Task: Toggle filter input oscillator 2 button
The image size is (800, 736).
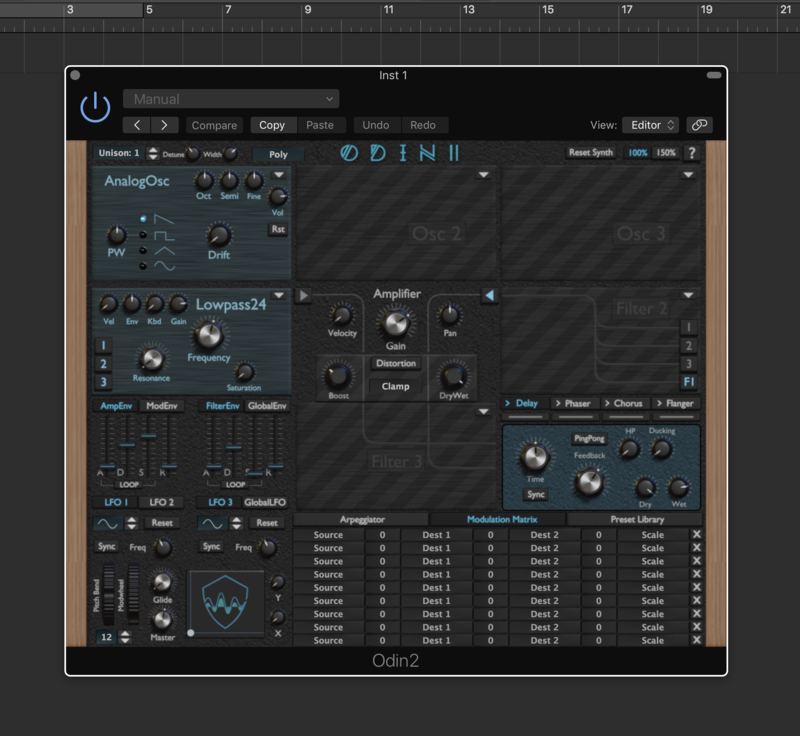Action: coord(103,364)
